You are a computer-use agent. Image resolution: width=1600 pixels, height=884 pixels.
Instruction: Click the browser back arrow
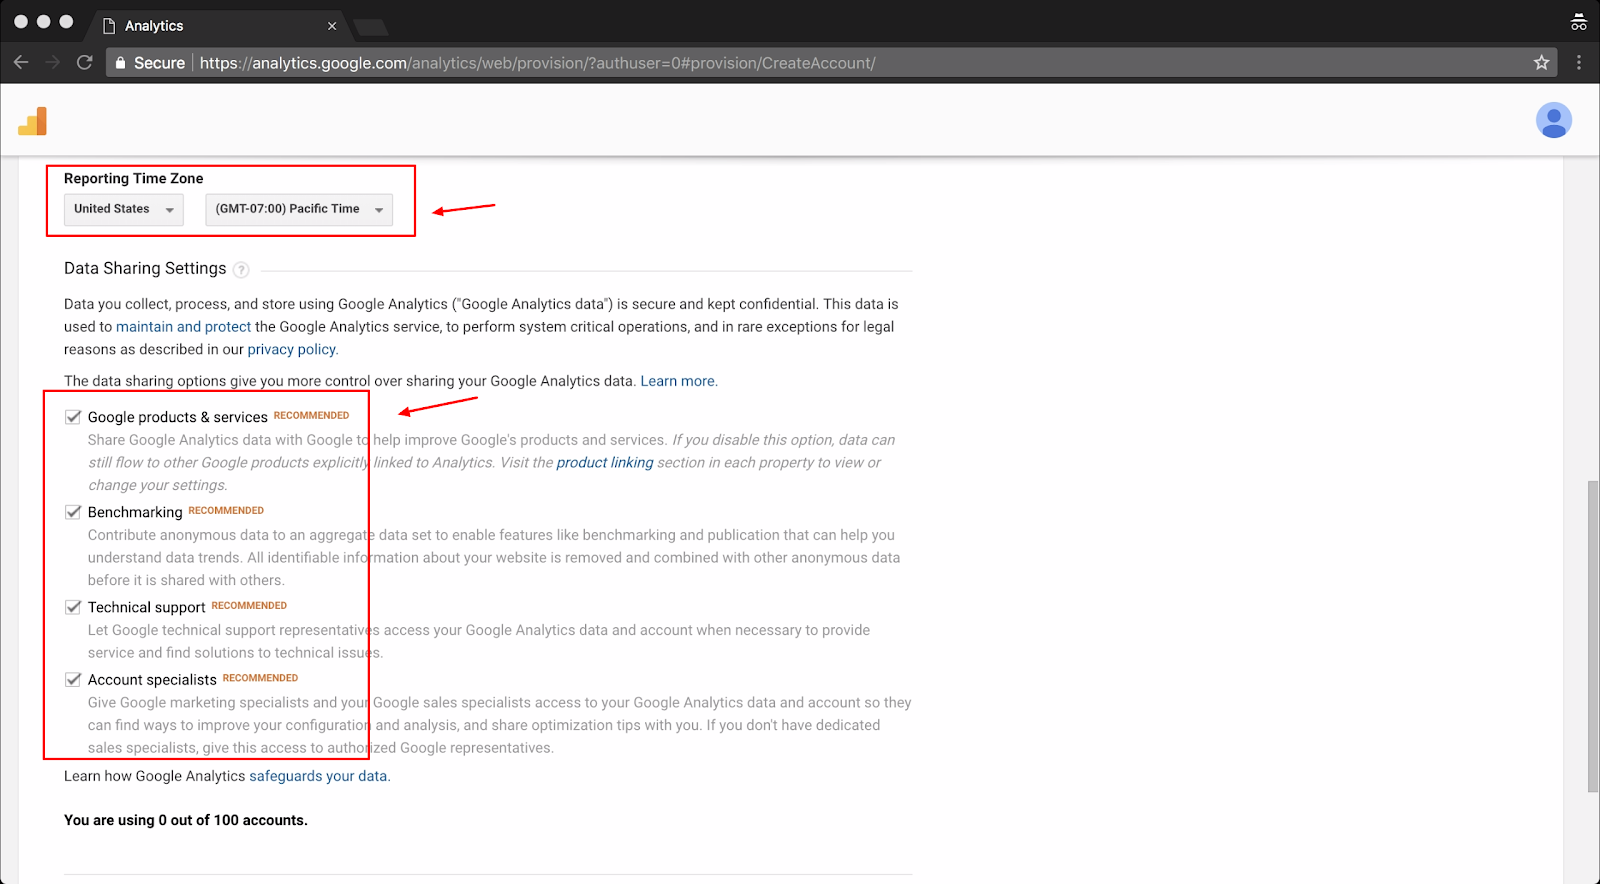coord(21,63)
